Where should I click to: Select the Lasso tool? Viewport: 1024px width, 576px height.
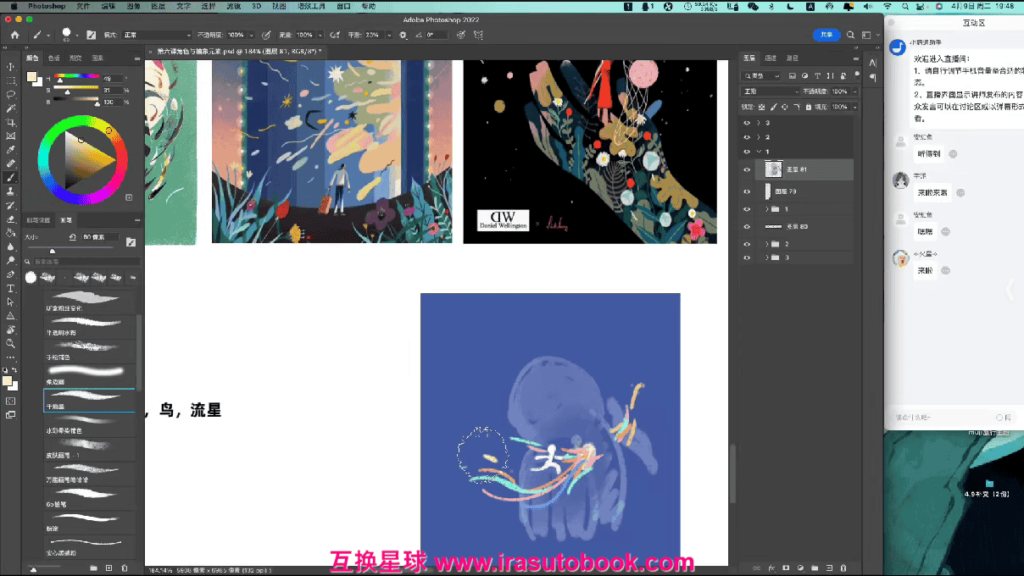[10, 94]
